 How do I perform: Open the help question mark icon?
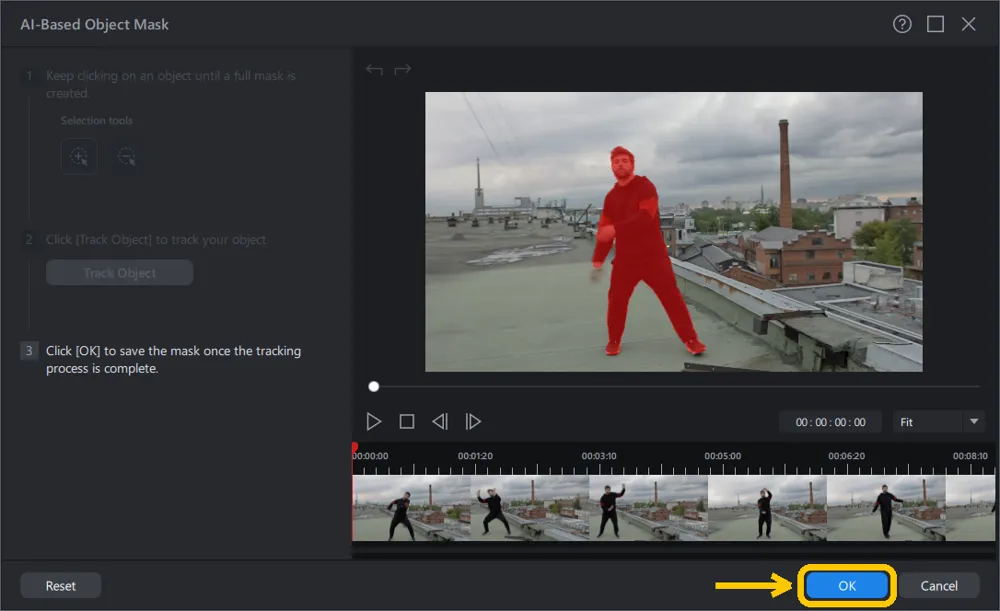coord(902,24)
